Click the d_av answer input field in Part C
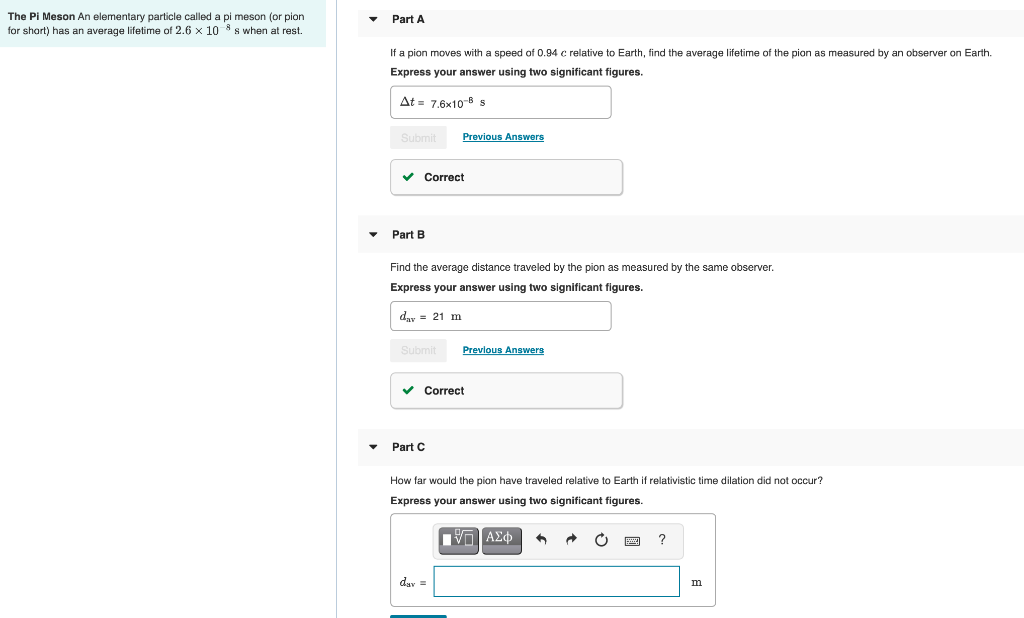1024x618 pixels. pos(556,581)
